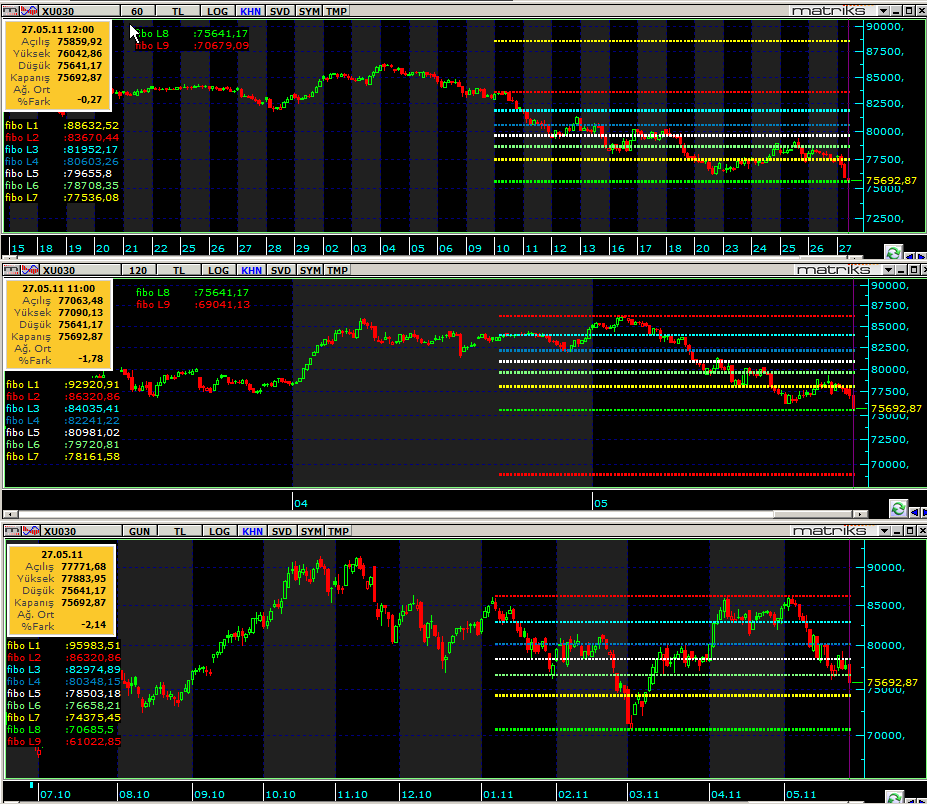The width and height of the screenshot is (927, 804).
Task: Click the green refresh icon in the bottom chart
Action: pyautogui.click(x=893, y=796)
